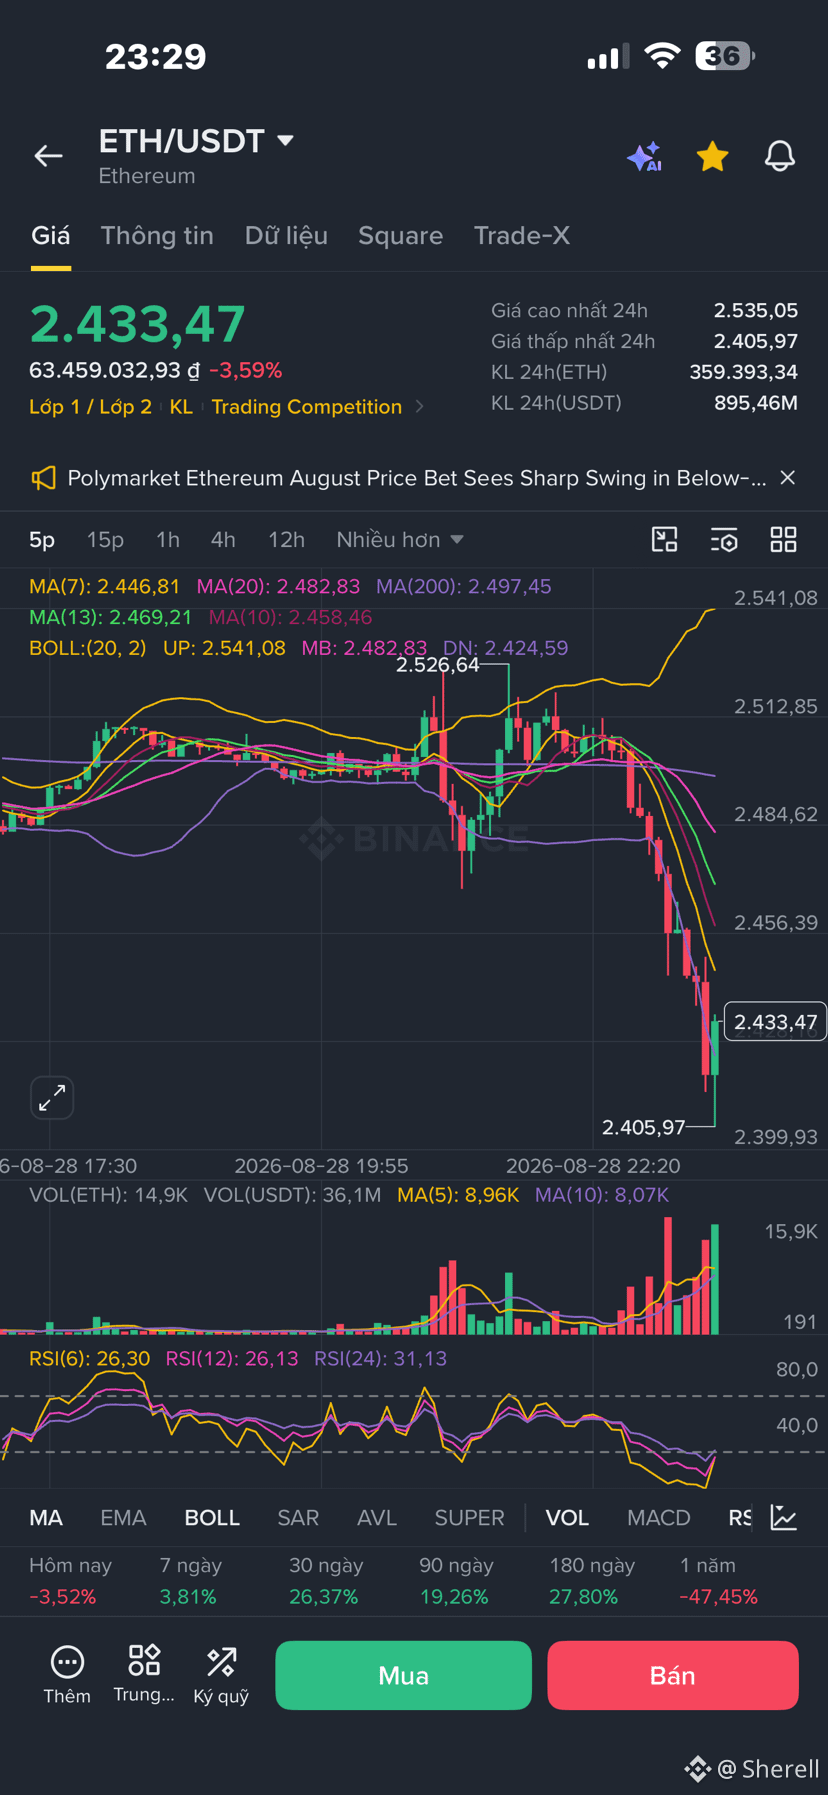Toggle the MA indicator
The width and height of the screenshot is (828, 1795).
(46, 1518)
